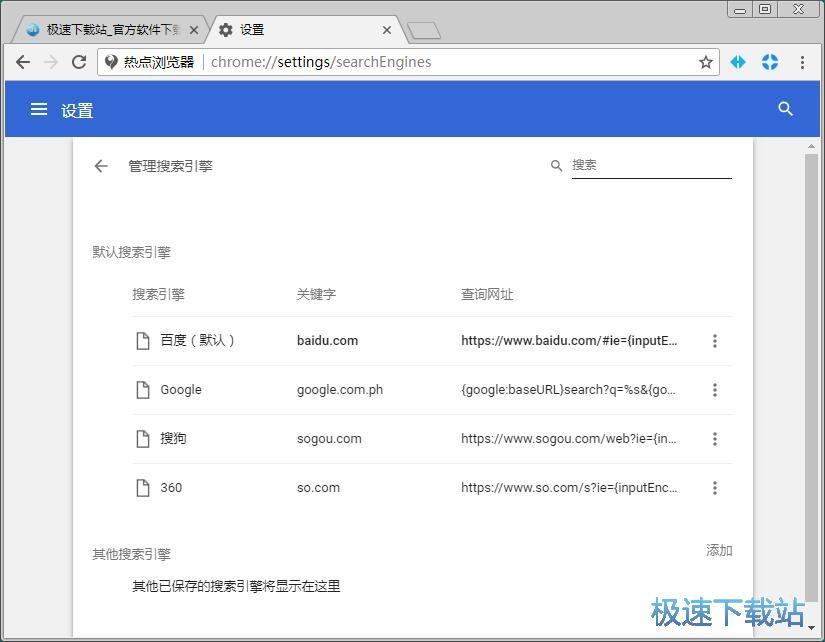
Task: Click the back navigation arrow in browser toolbar
Action: (x=22, y=61)
